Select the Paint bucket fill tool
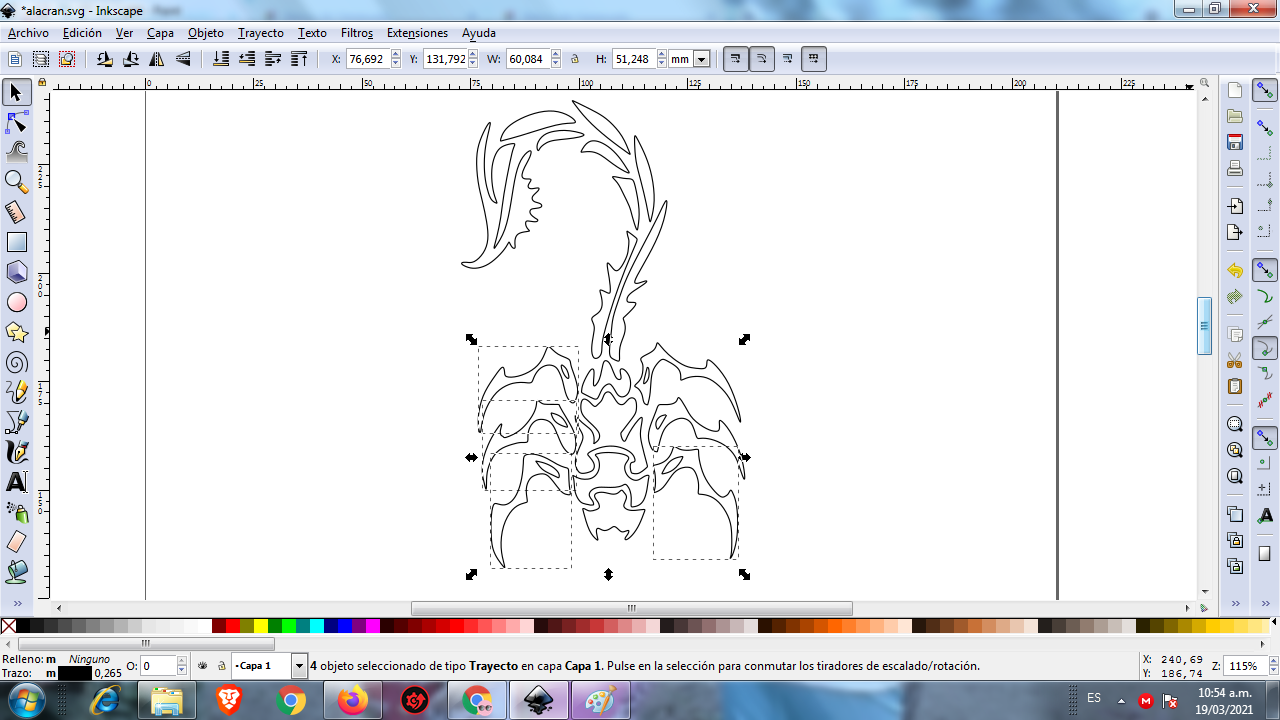 point(16,572)
